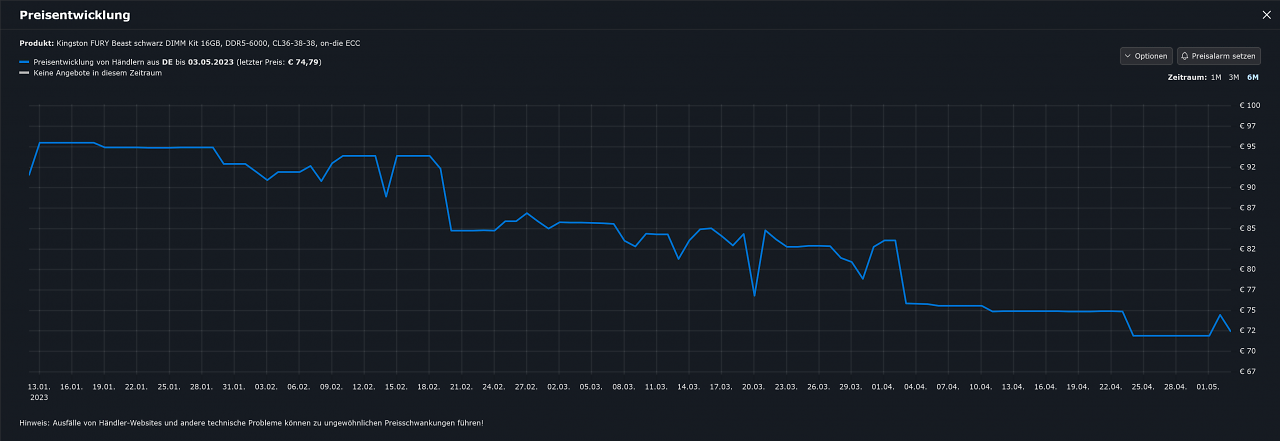Click the € 100 price axis label
This screenshot has width=1280, height=441.
click(x=1250, y=105)
